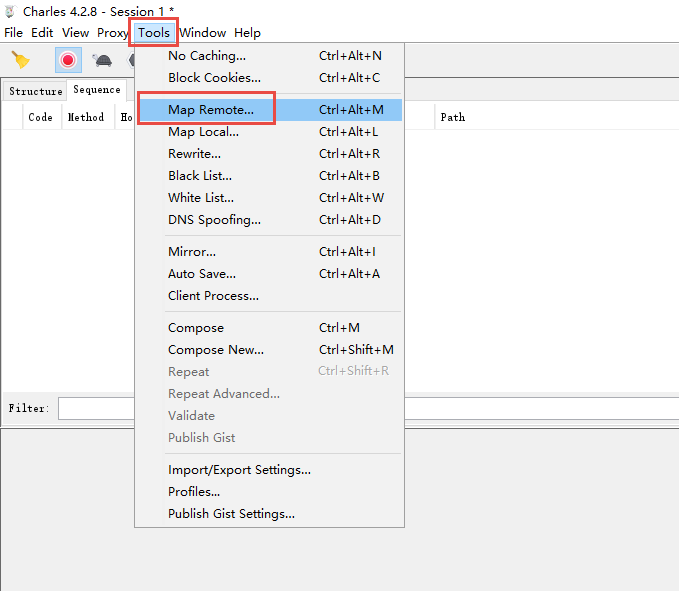
Task: Select the Sequence tab
Action: coord(97,90)
